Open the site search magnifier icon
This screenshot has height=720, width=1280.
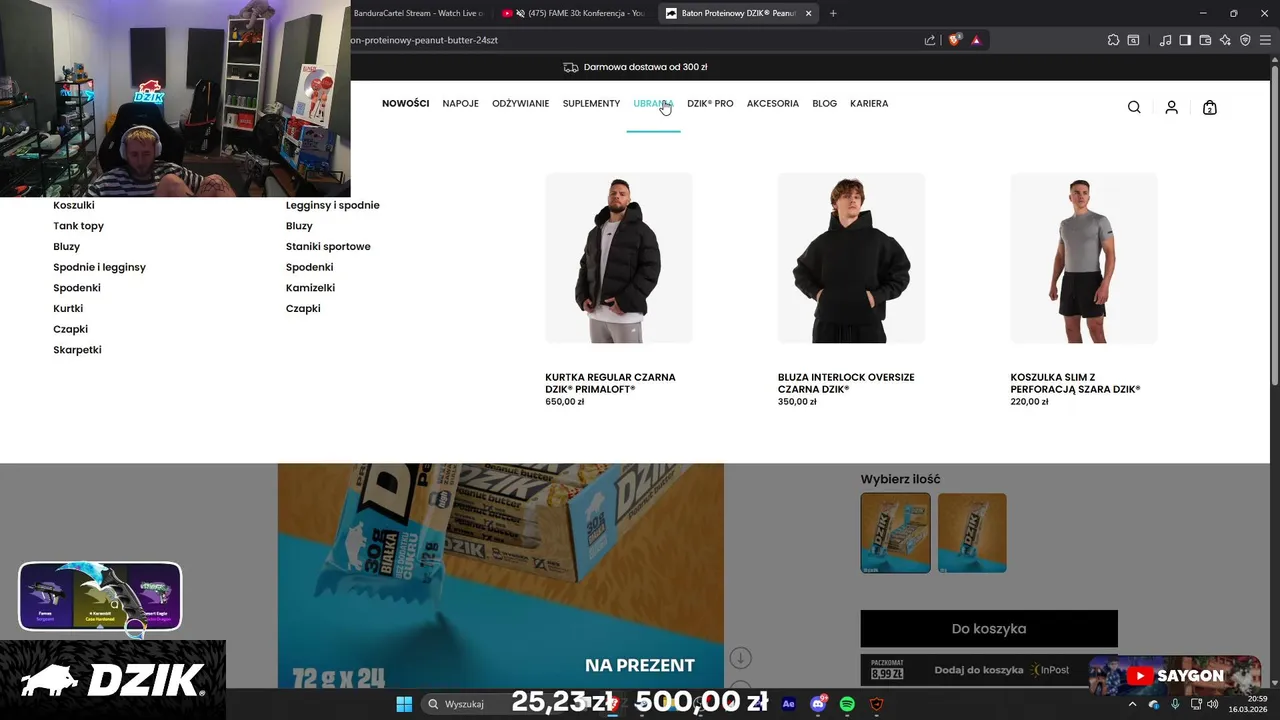[1134, 107]
